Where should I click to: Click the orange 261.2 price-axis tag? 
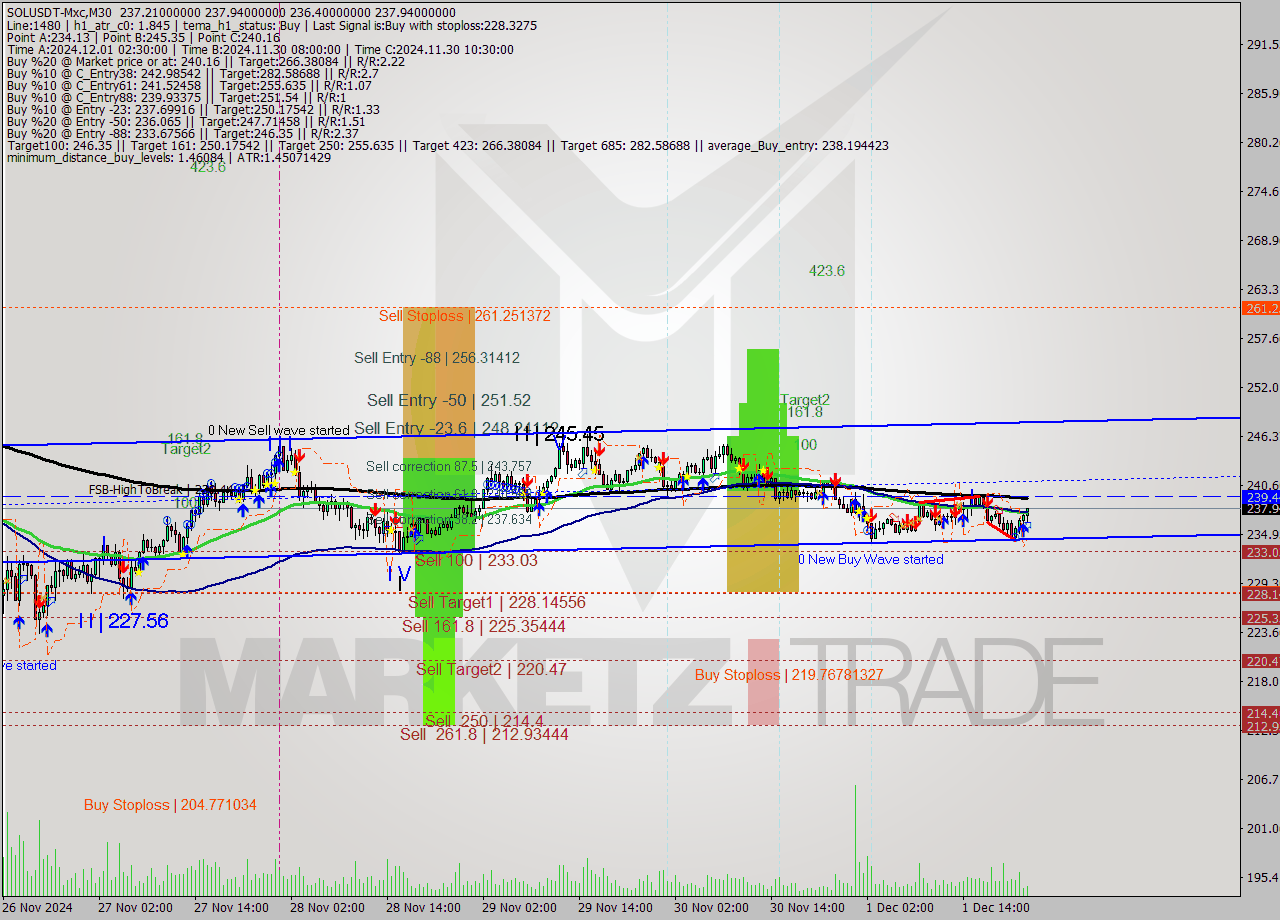click(1260, 308)
